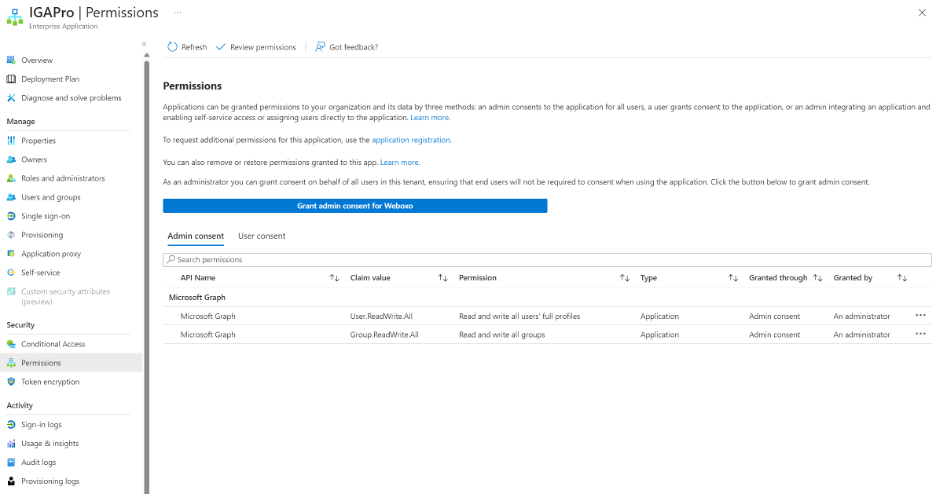This screenshot has height=494, width=936.
Task: Click the Refresh toolbar button
Action: (x=187, y=47)
